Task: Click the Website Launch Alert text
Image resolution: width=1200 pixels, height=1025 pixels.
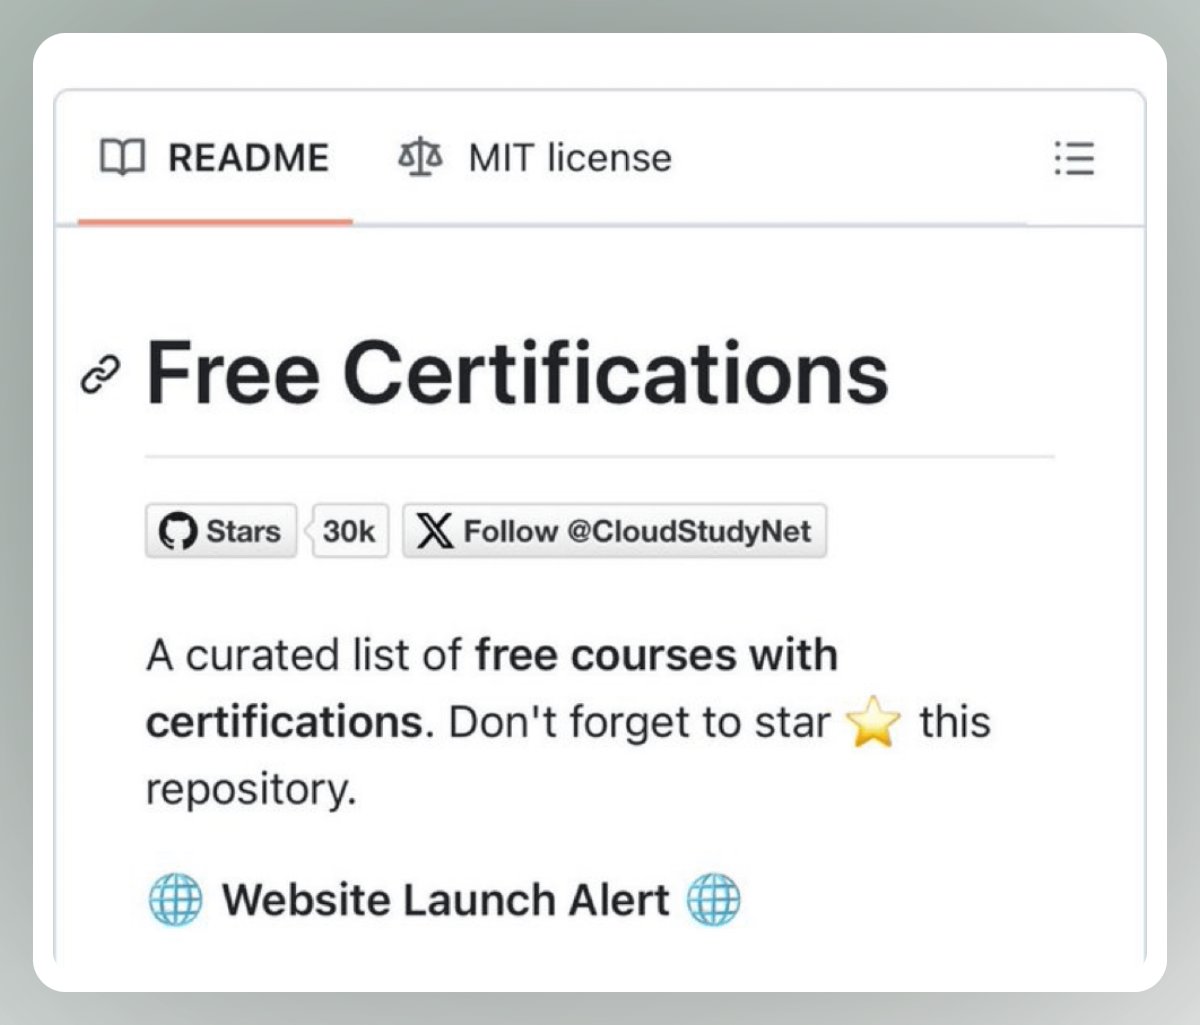Action: [x=445, y=899]
